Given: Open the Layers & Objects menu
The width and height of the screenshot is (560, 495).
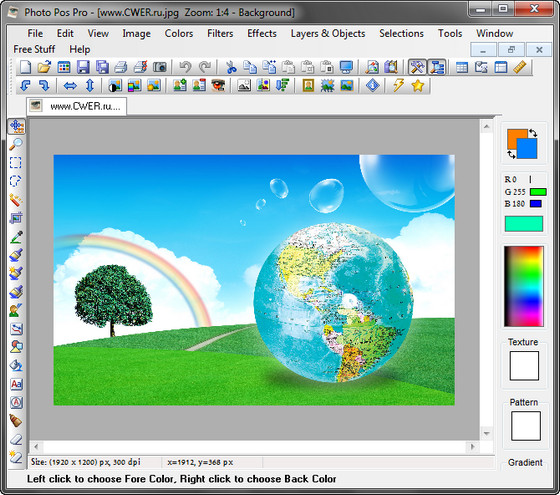Looking at the screenshot, I should [x=328, y=34].
